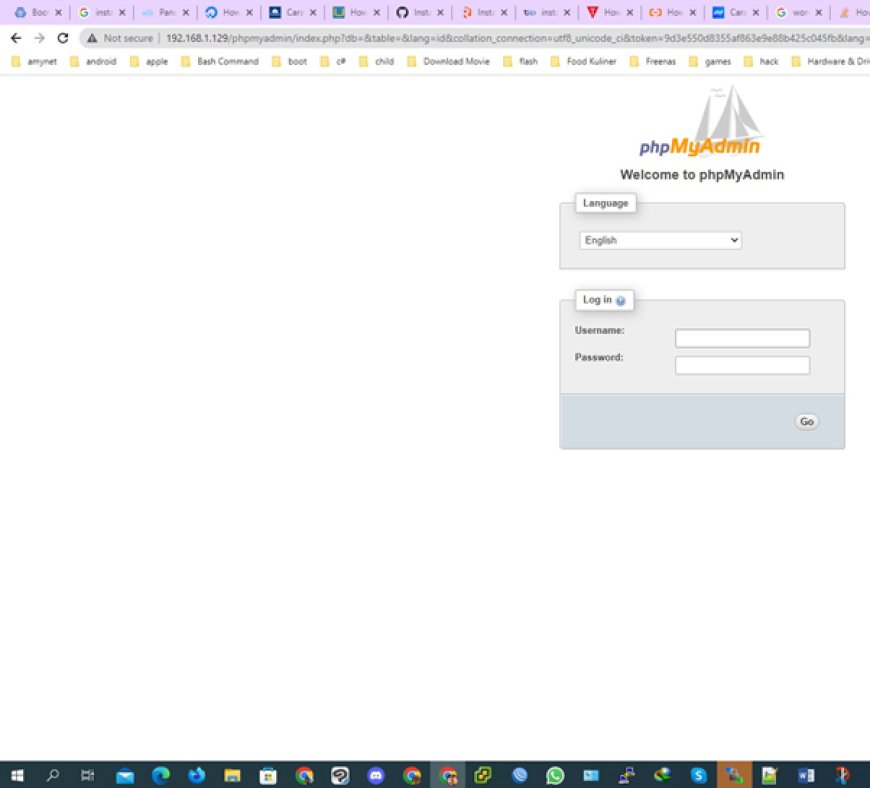The height and width of the screenshot is (788, 870).
Task: Open the Windows Start menu
Action: click(x=17, y=775)
